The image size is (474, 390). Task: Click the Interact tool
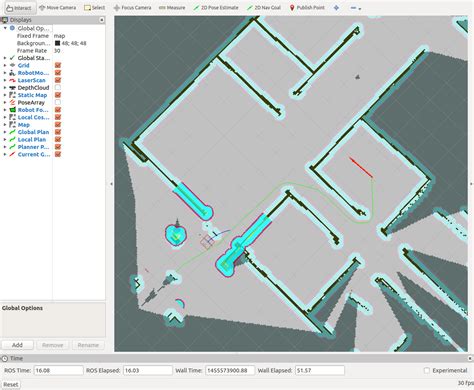[19, 7]
